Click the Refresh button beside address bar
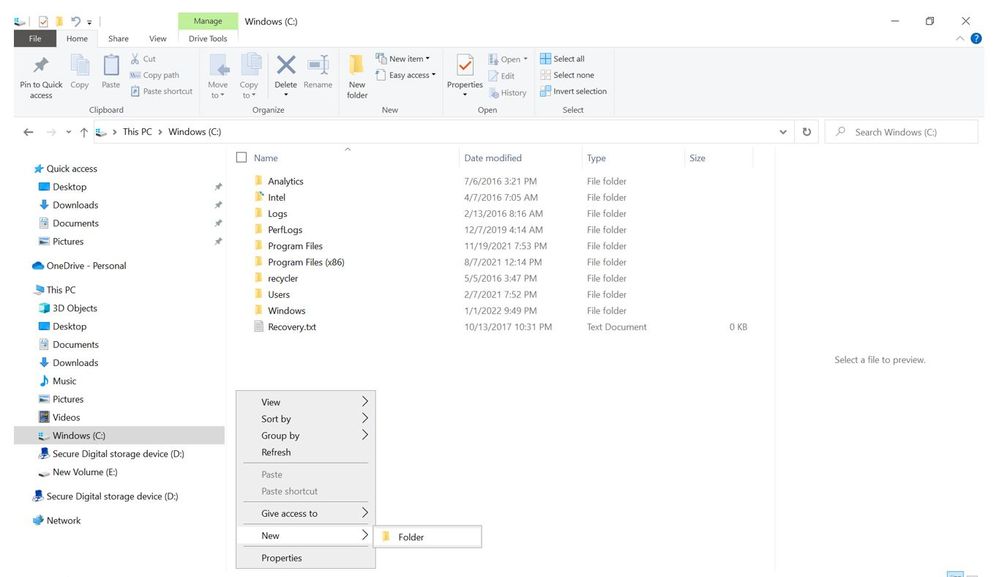Viewport: 999px width, 577px height. click(807, 132)
